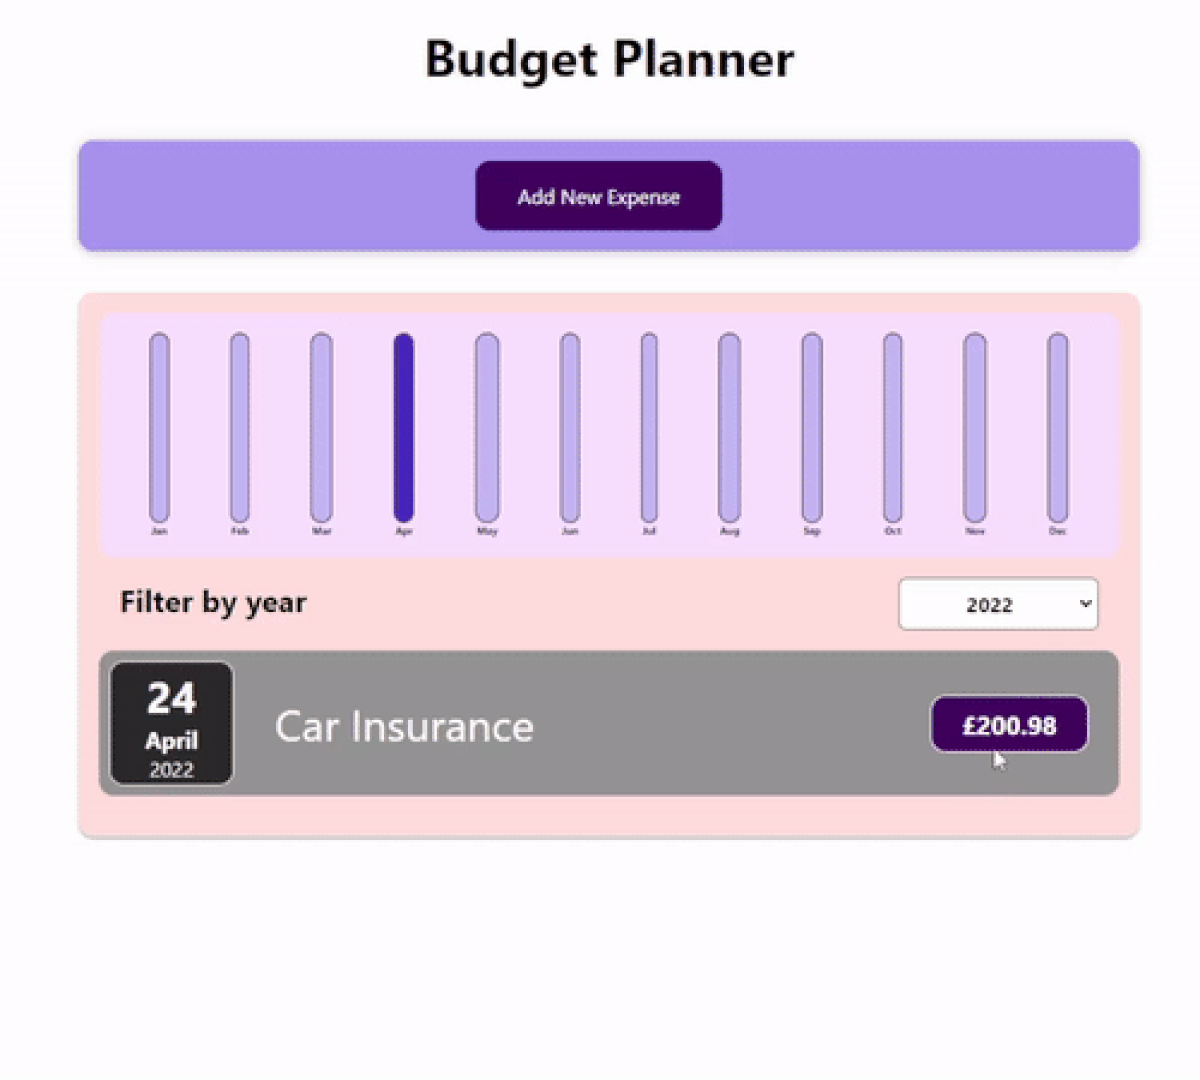This screenshot has width=1200, height=1080.
Task: Click the 24 April 2022 date badge
Action: coord(171,722)
